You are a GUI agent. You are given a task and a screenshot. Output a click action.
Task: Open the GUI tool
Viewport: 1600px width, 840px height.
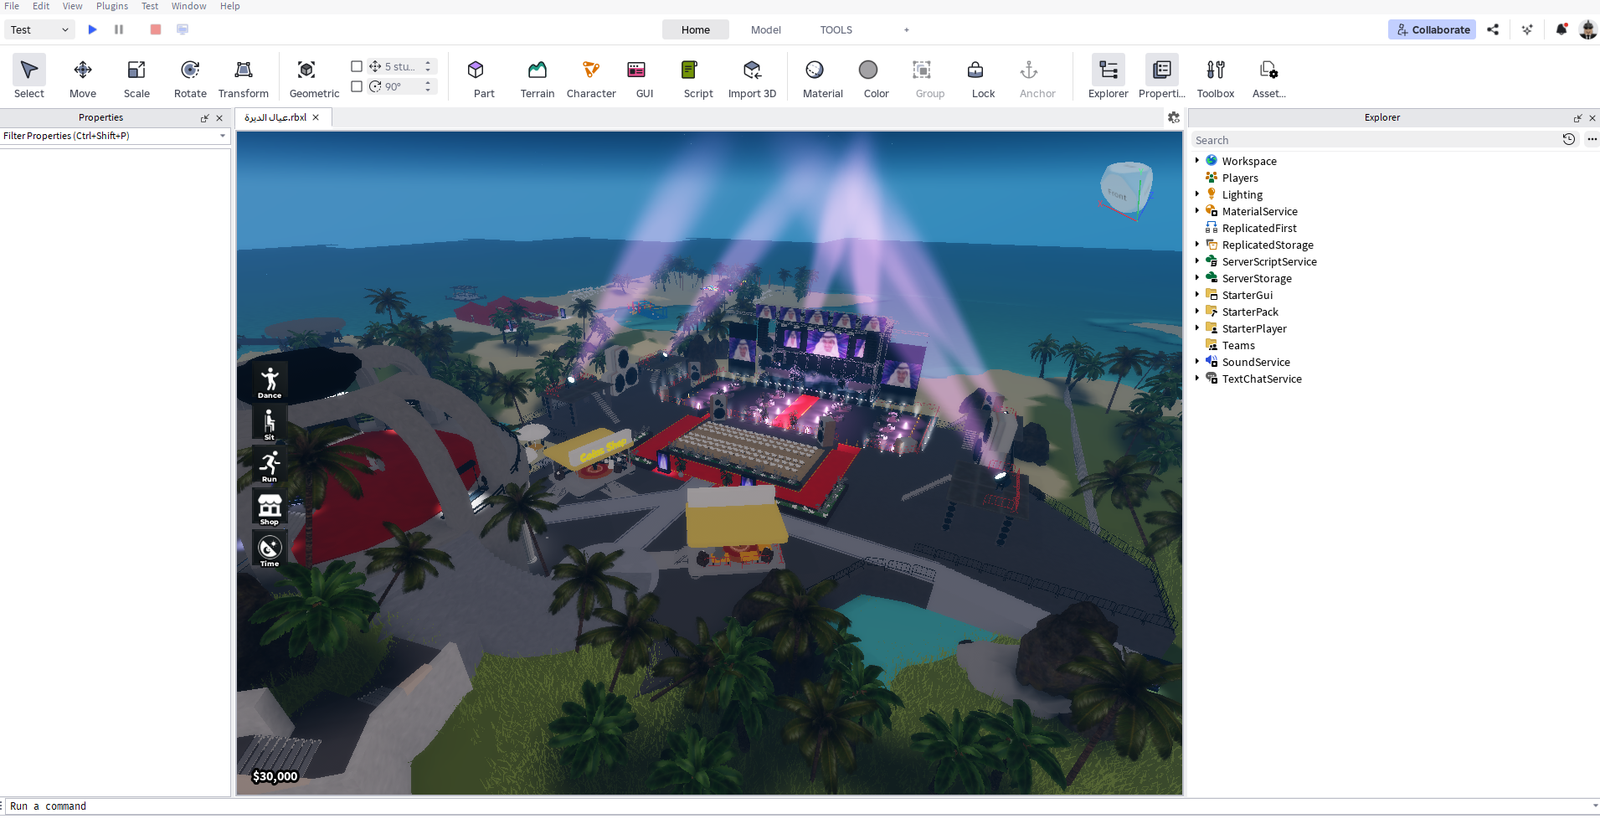[x=644, y=77]
